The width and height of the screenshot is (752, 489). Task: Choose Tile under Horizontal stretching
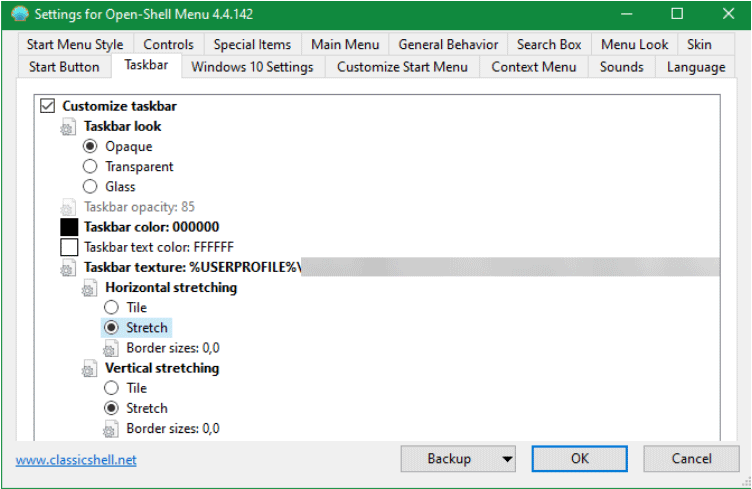(x=111, y=307)
